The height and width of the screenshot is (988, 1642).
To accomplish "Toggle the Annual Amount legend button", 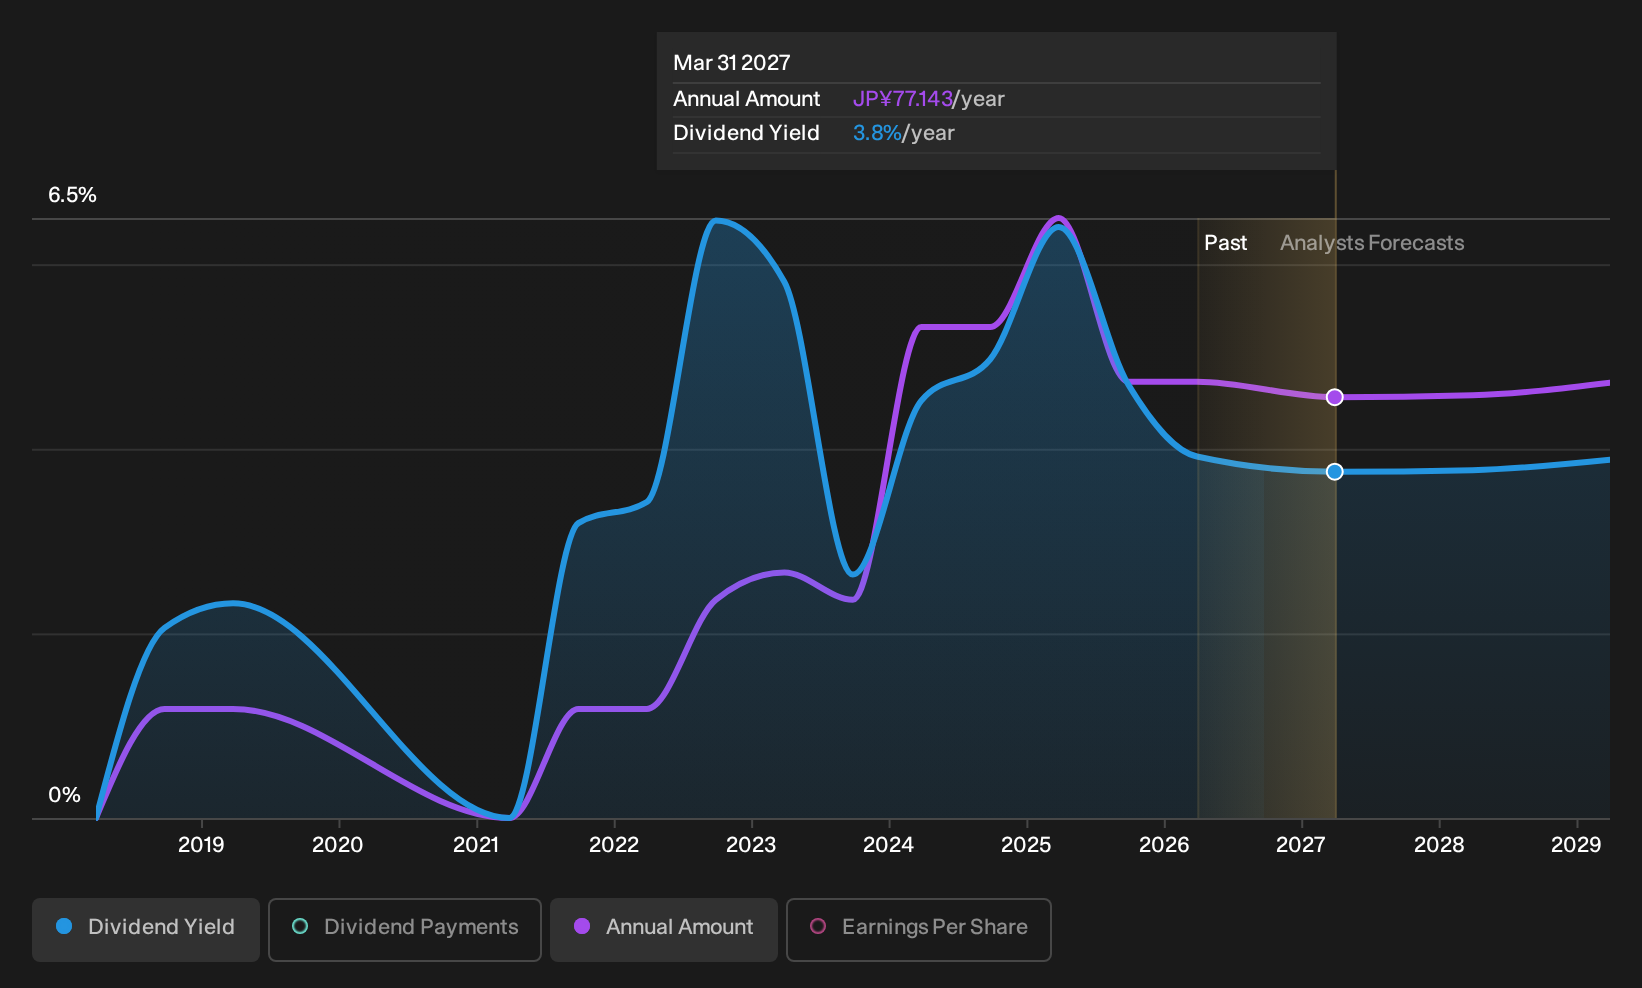I will click(664, 929).
